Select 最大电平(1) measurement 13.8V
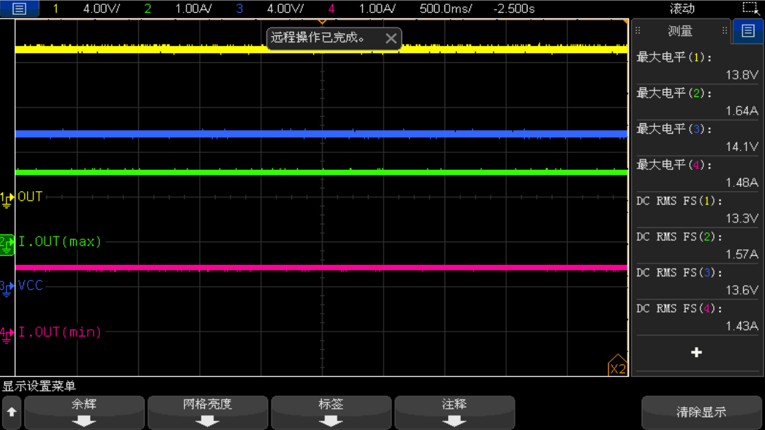This screenshot has width=765, height=430. (x=697, y=65)
